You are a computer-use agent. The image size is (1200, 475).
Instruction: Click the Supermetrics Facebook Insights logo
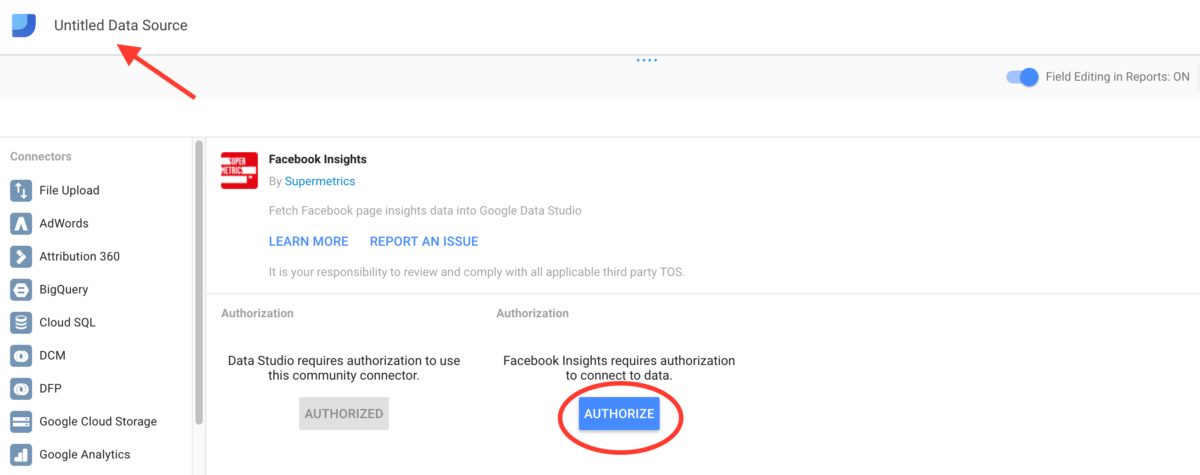click(240, 171)
